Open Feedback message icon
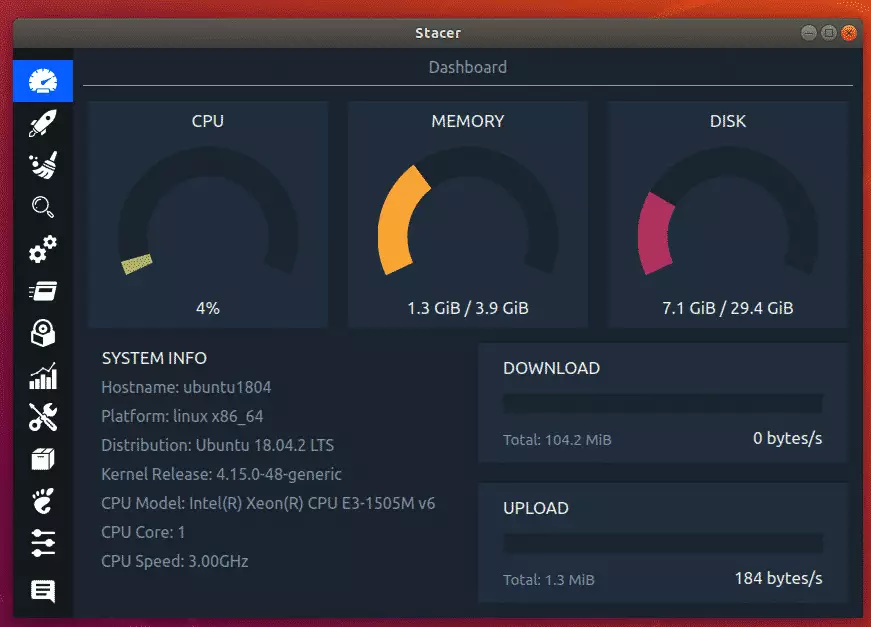871x627 pixels. [x=43, y=591]
